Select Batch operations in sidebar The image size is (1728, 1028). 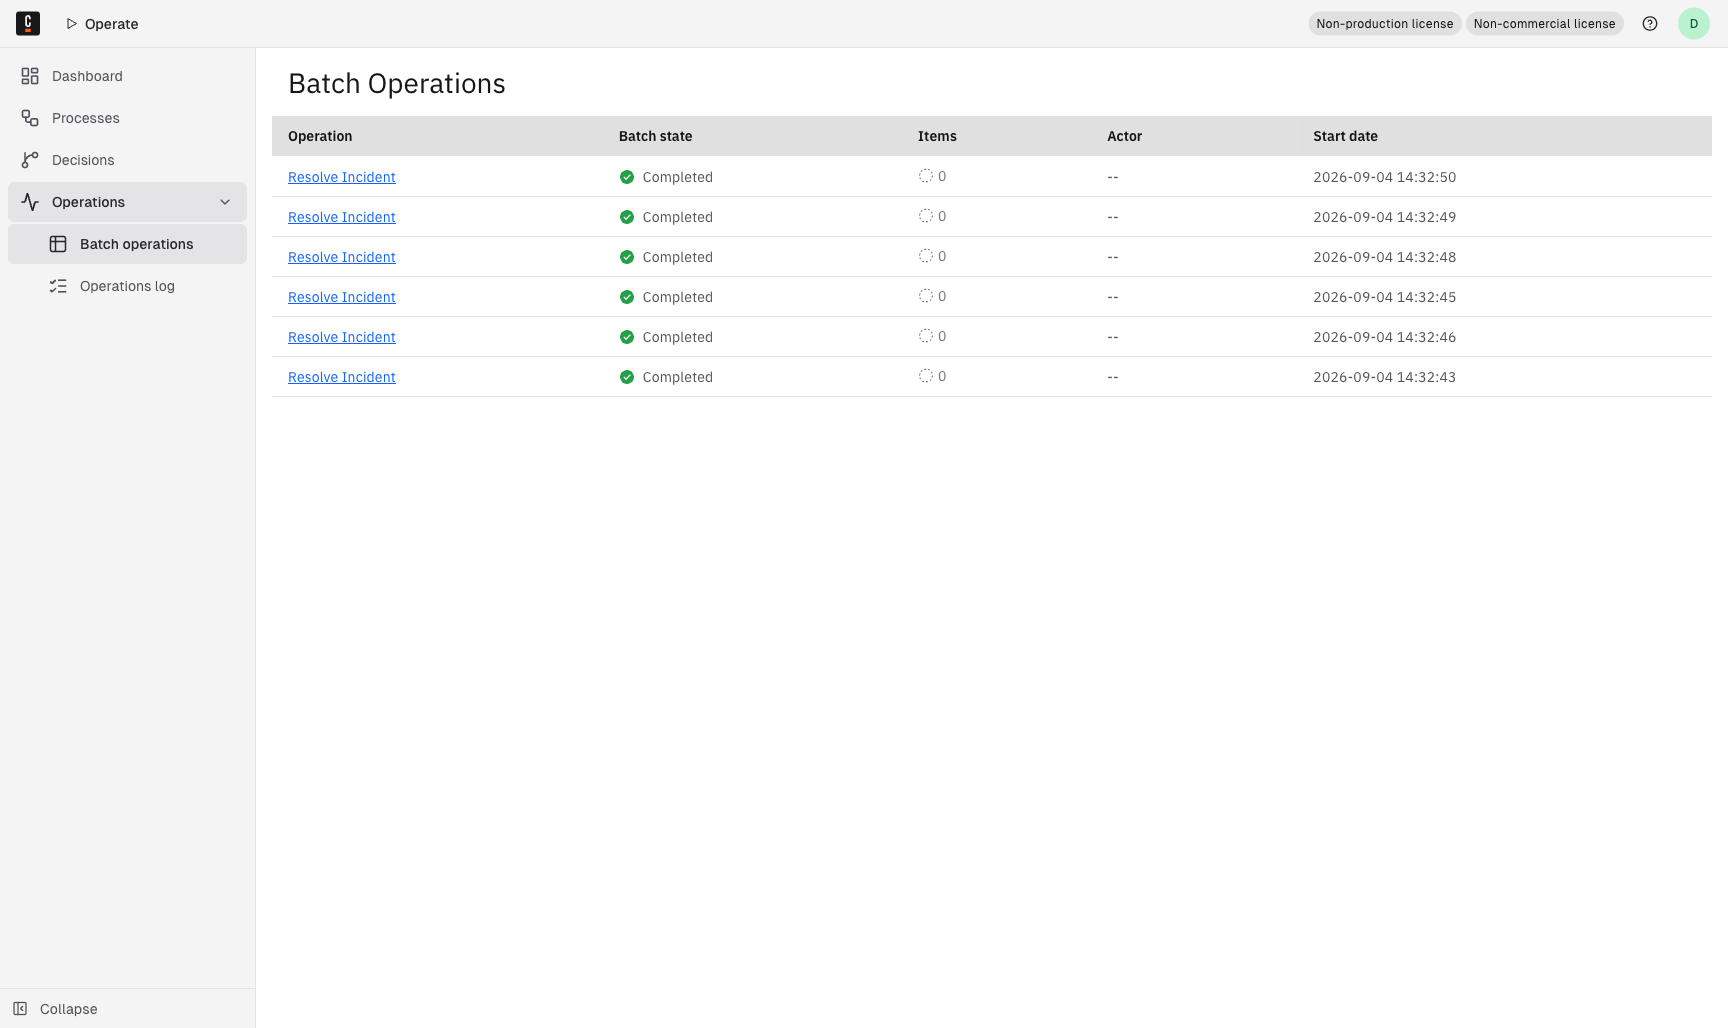coord(127,244)
